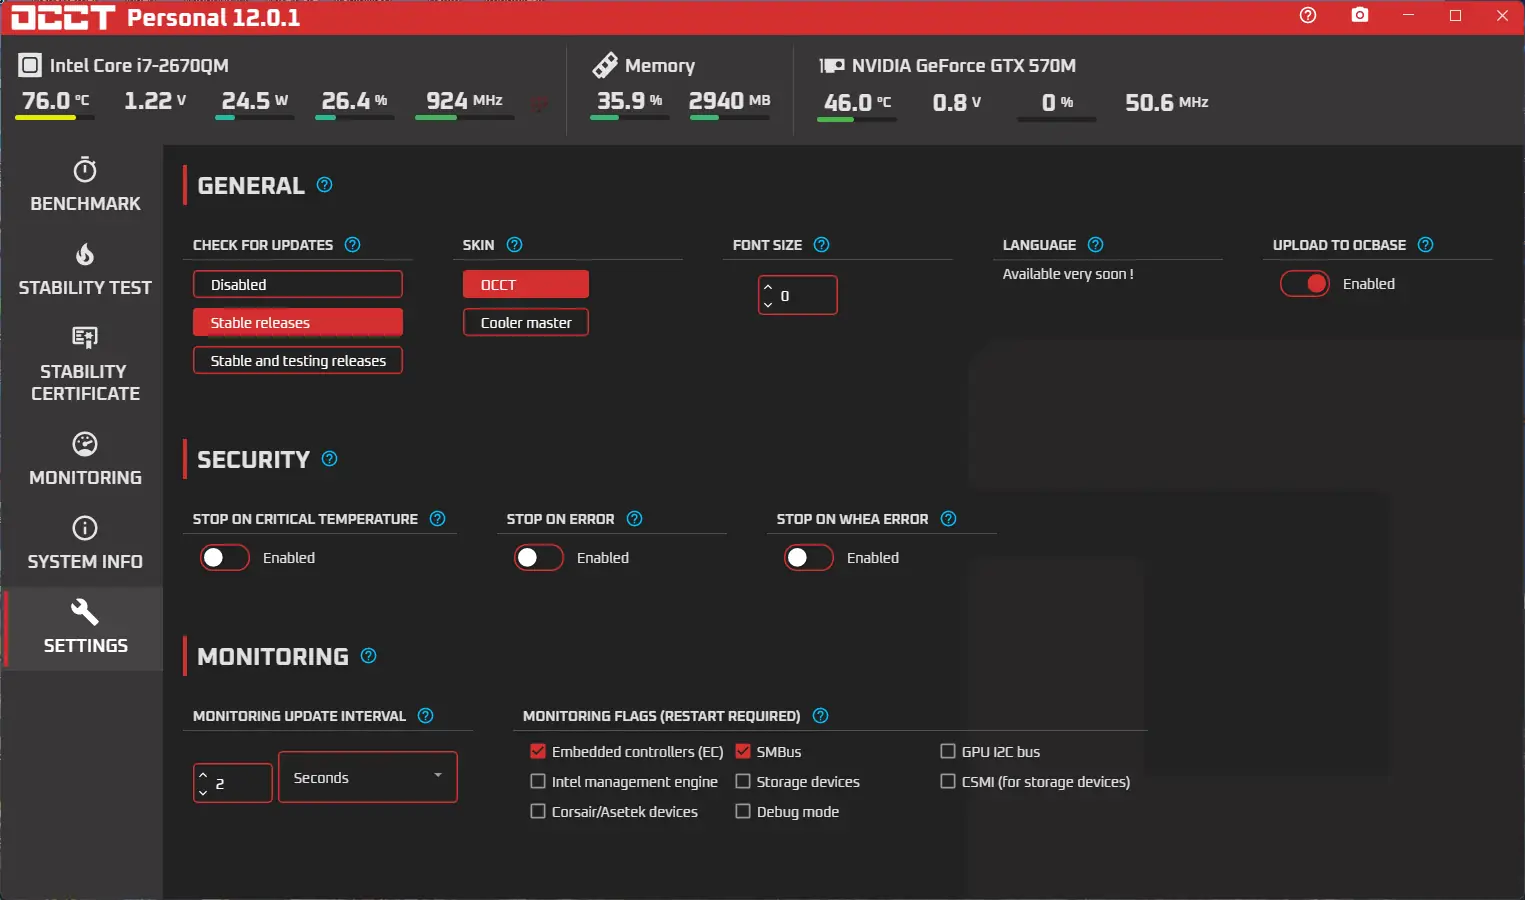Screen dimensions: 1525x900
Task: Click the Intel Core CPU chip icon
Action: pyautogui.click(x=30, y=66)
